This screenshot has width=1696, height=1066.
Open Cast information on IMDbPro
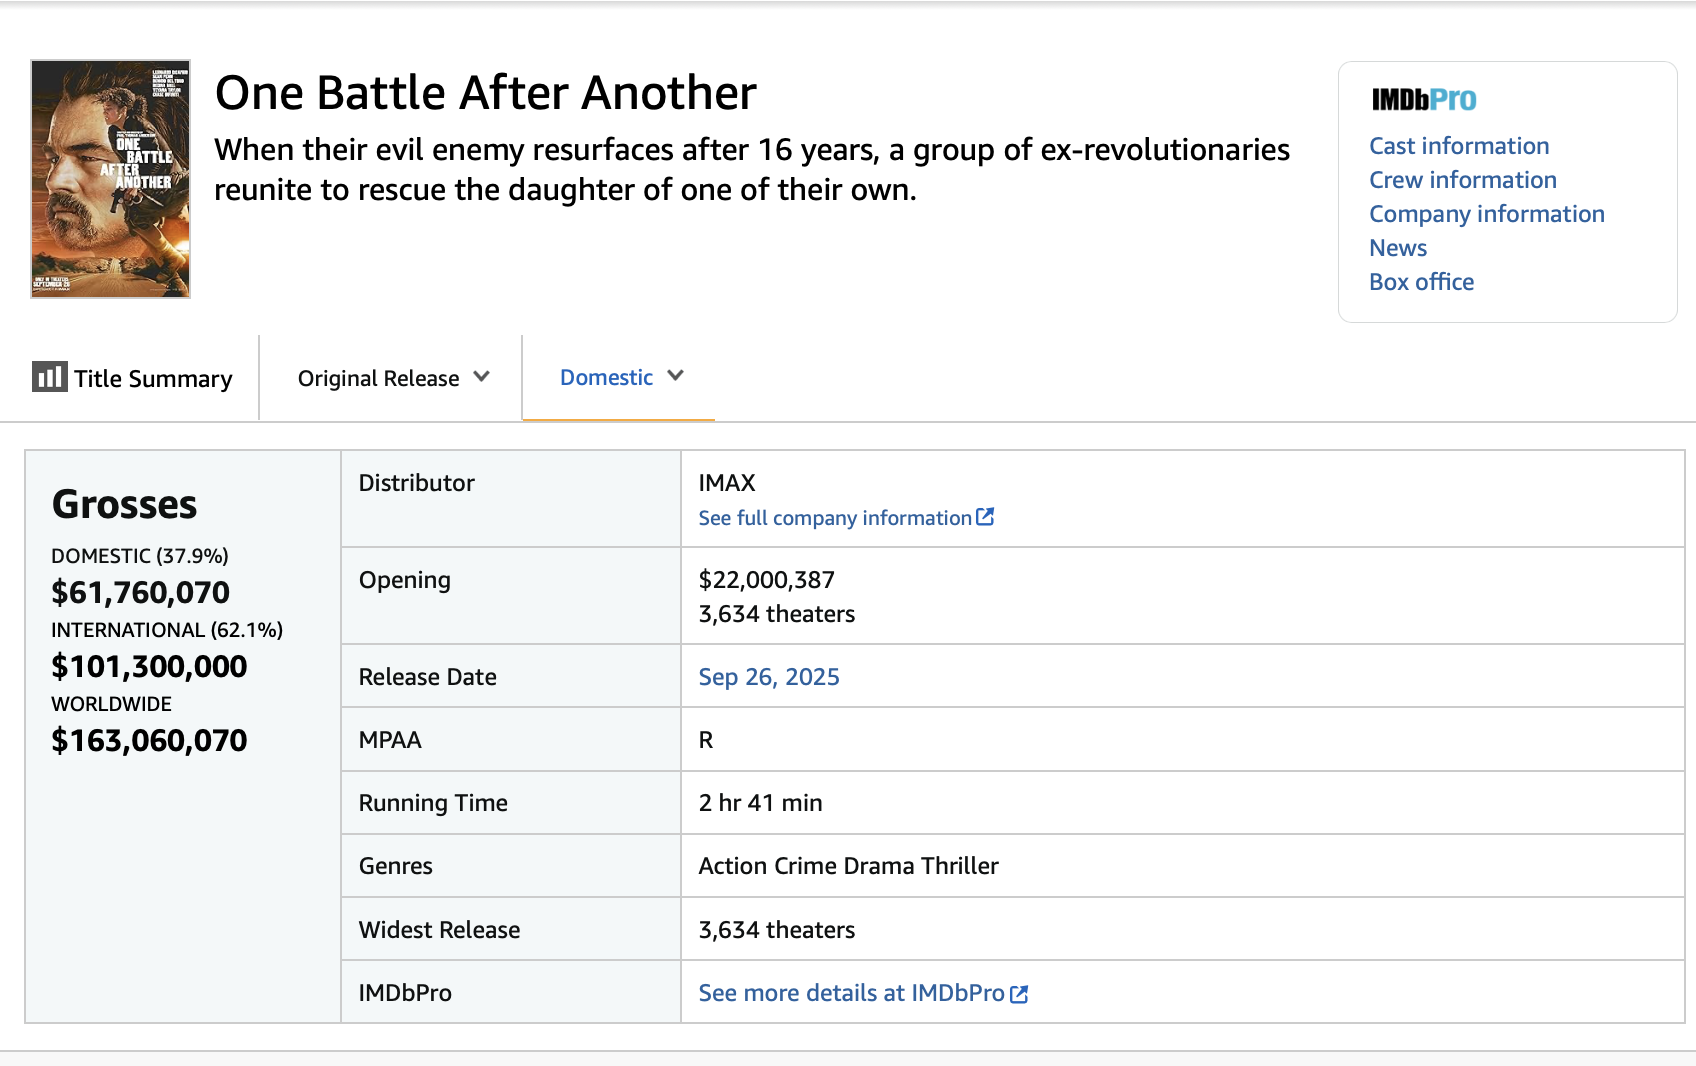pyautogui.click(x=1458, y=146)
